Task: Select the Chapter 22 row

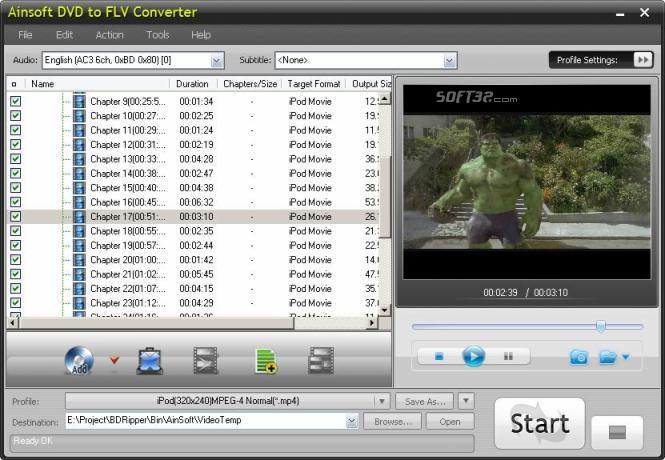Action: tap(193, 289)
